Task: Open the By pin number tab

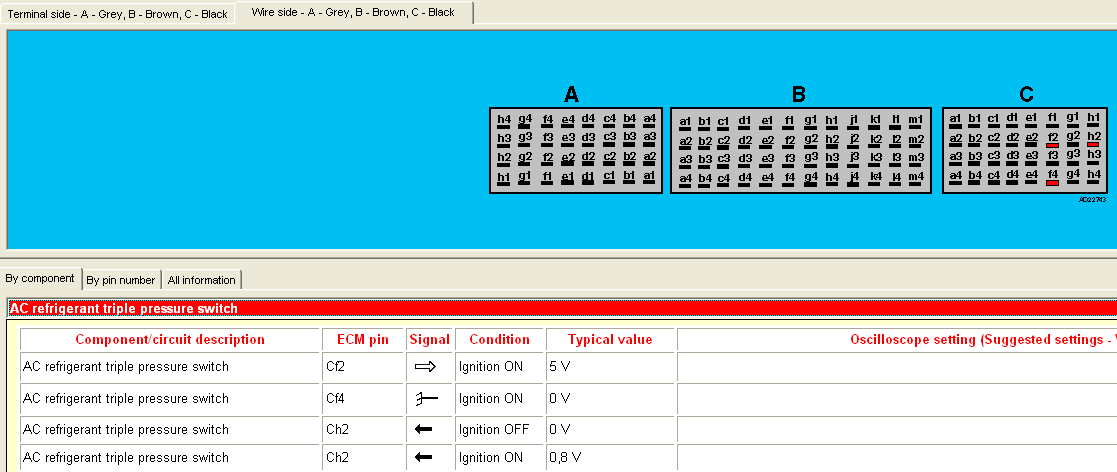Action: [121, 280]
